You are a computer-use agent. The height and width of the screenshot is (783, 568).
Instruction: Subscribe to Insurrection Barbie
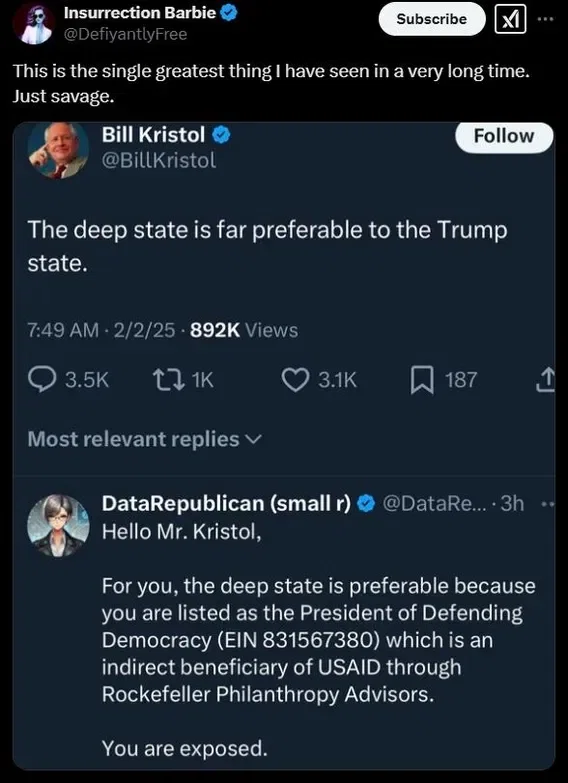pyautogui.click(x=432, y=19)
